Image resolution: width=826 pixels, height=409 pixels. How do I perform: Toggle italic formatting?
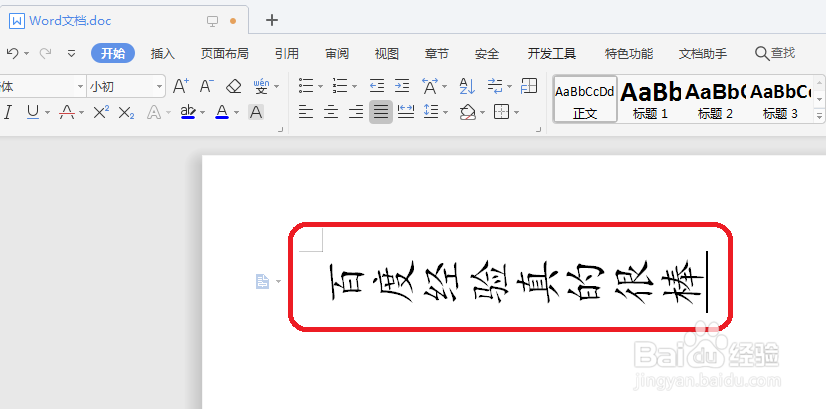pos(8,112)
